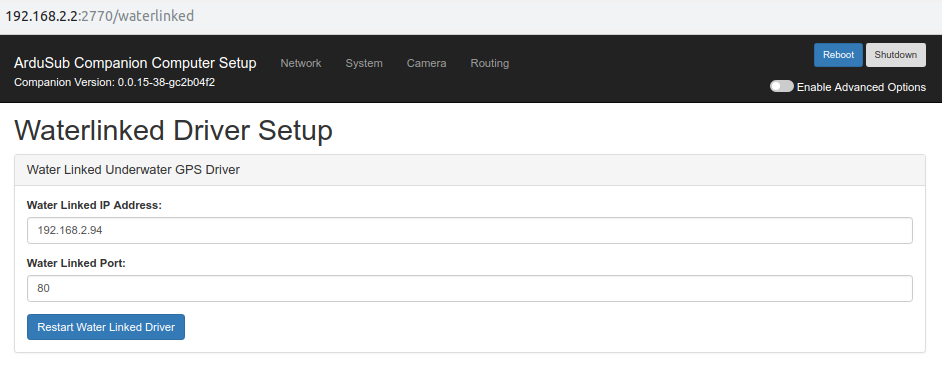Open the Camera menu item
The image size is (942, 367).
[x=426, y=63]
